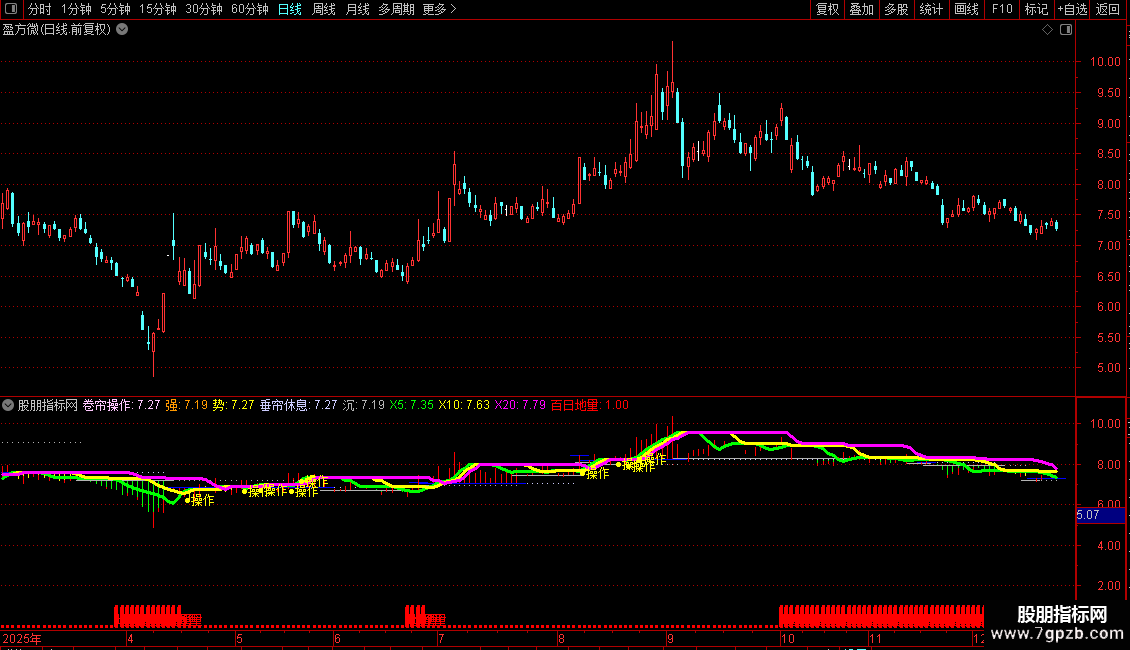Open F10 company information

pos(1002,9)
